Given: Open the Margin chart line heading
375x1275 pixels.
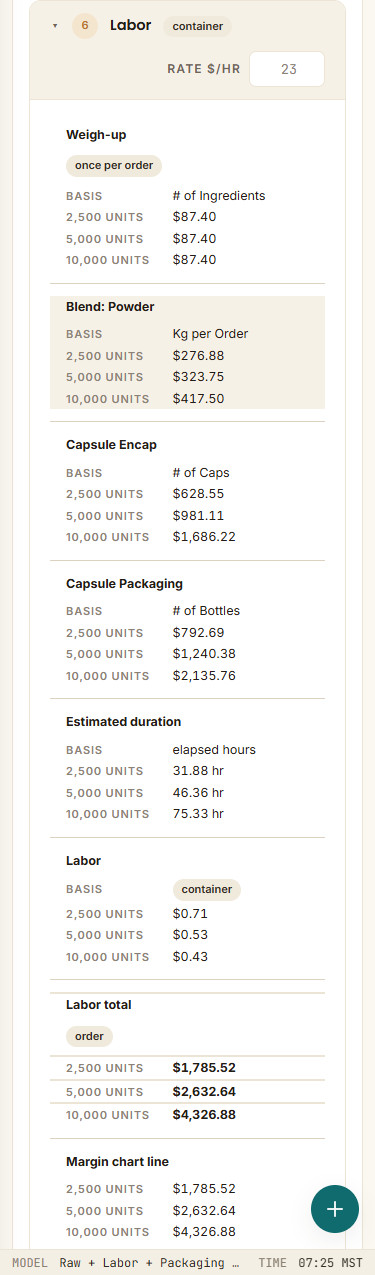Looking at the screenshot, I should 117,1161.
